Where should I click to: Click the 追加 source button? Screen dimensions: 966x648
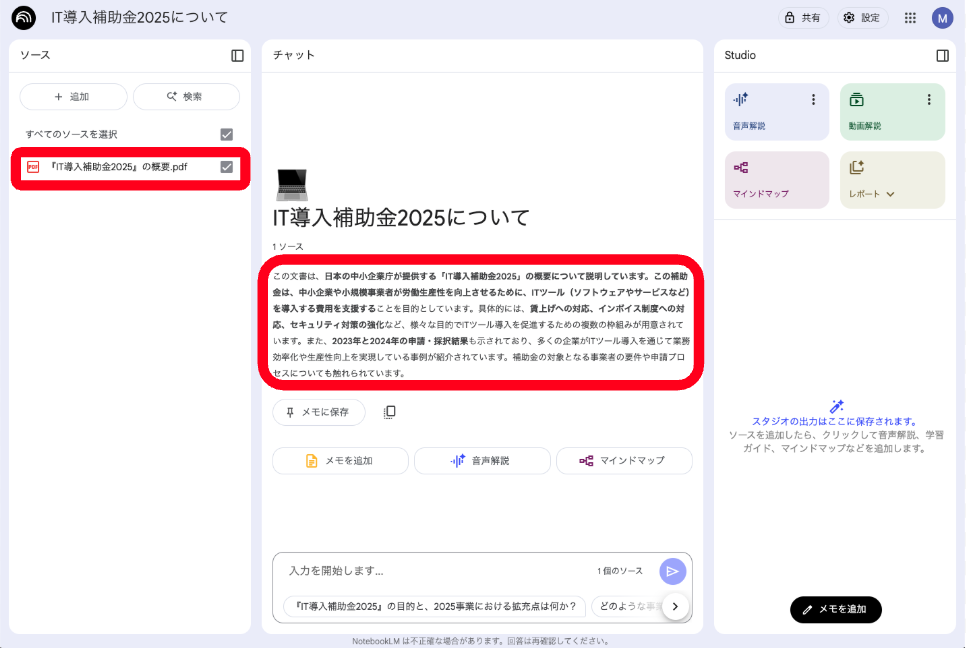click(x=73, y=97)
